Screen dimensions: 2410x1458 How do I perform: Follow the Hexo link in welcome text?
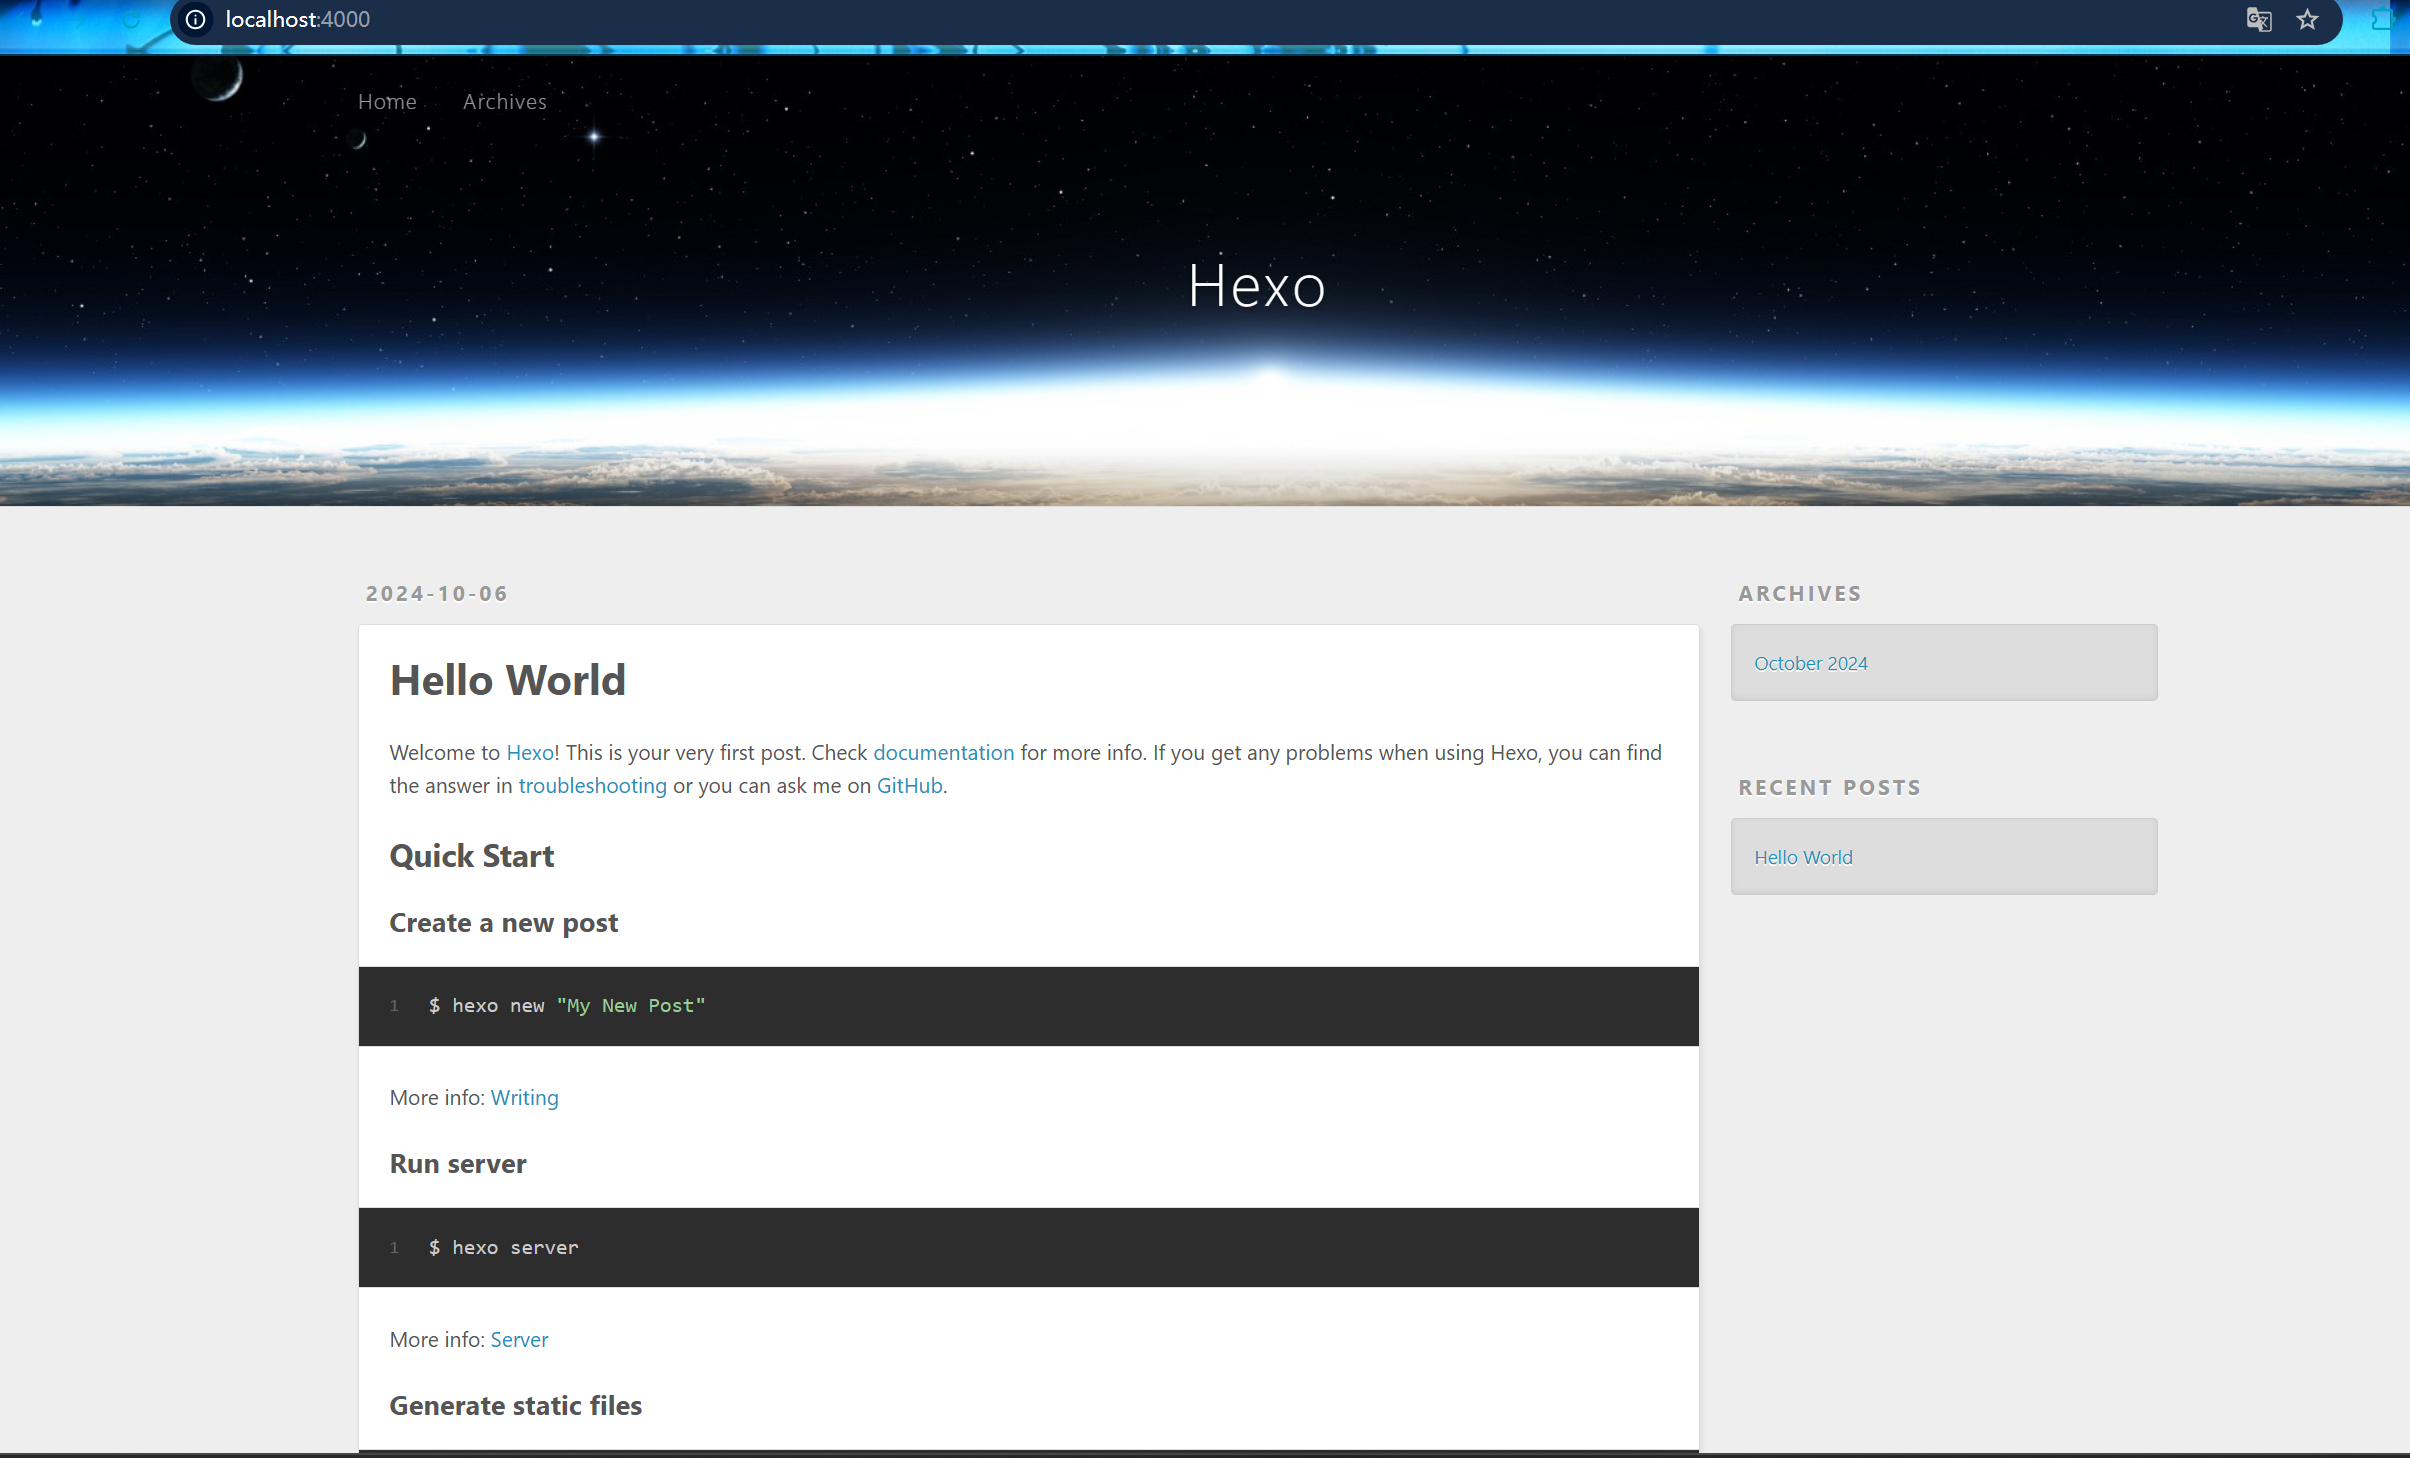(x=530, y=752)
